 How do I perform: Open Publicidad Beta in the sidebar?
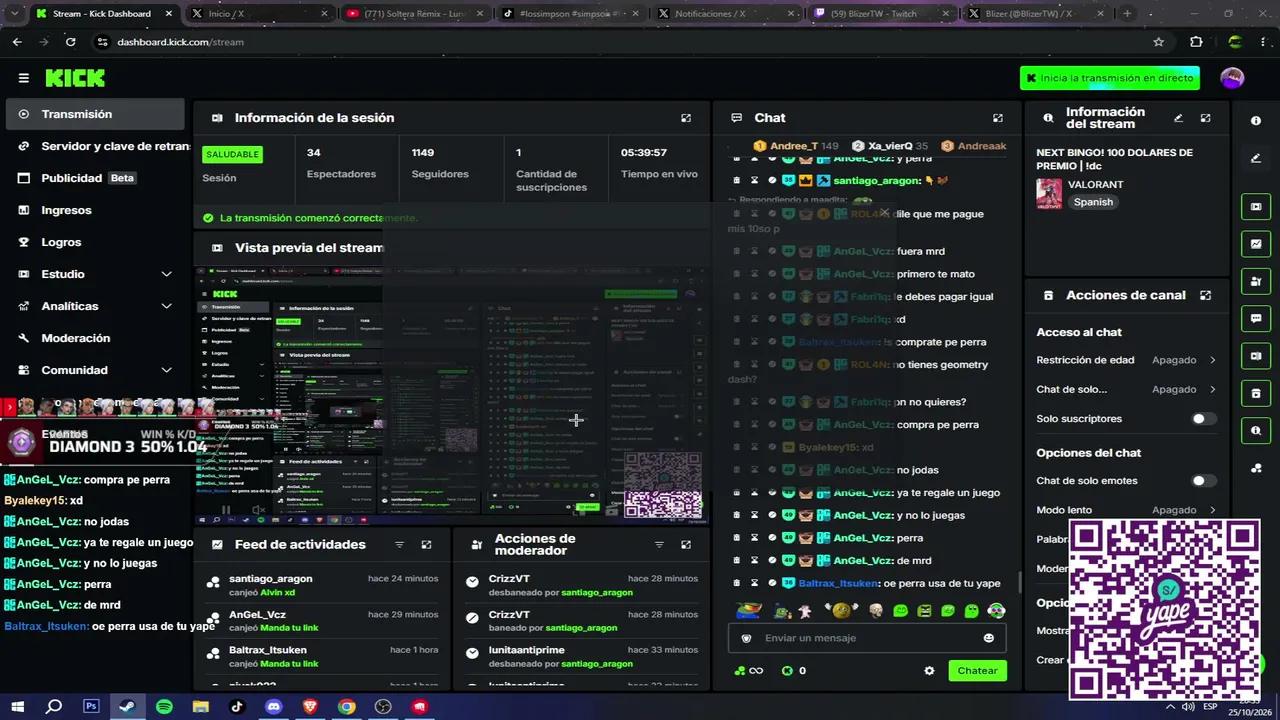coord(96,178)
